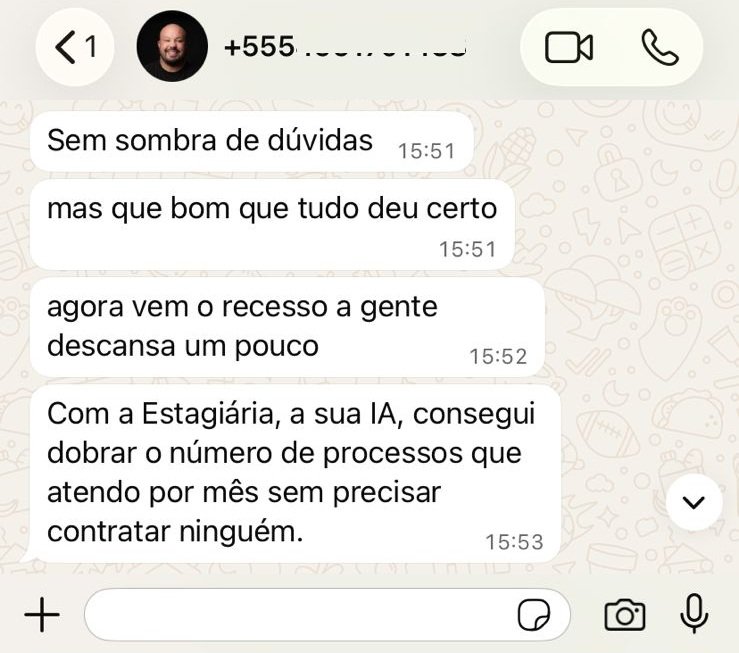Select the "mas que bom que tudo deu certo" message
Image resolution: width=739 pixels, height=653 pixels.
pyautogui.click(x=272, y=225)
